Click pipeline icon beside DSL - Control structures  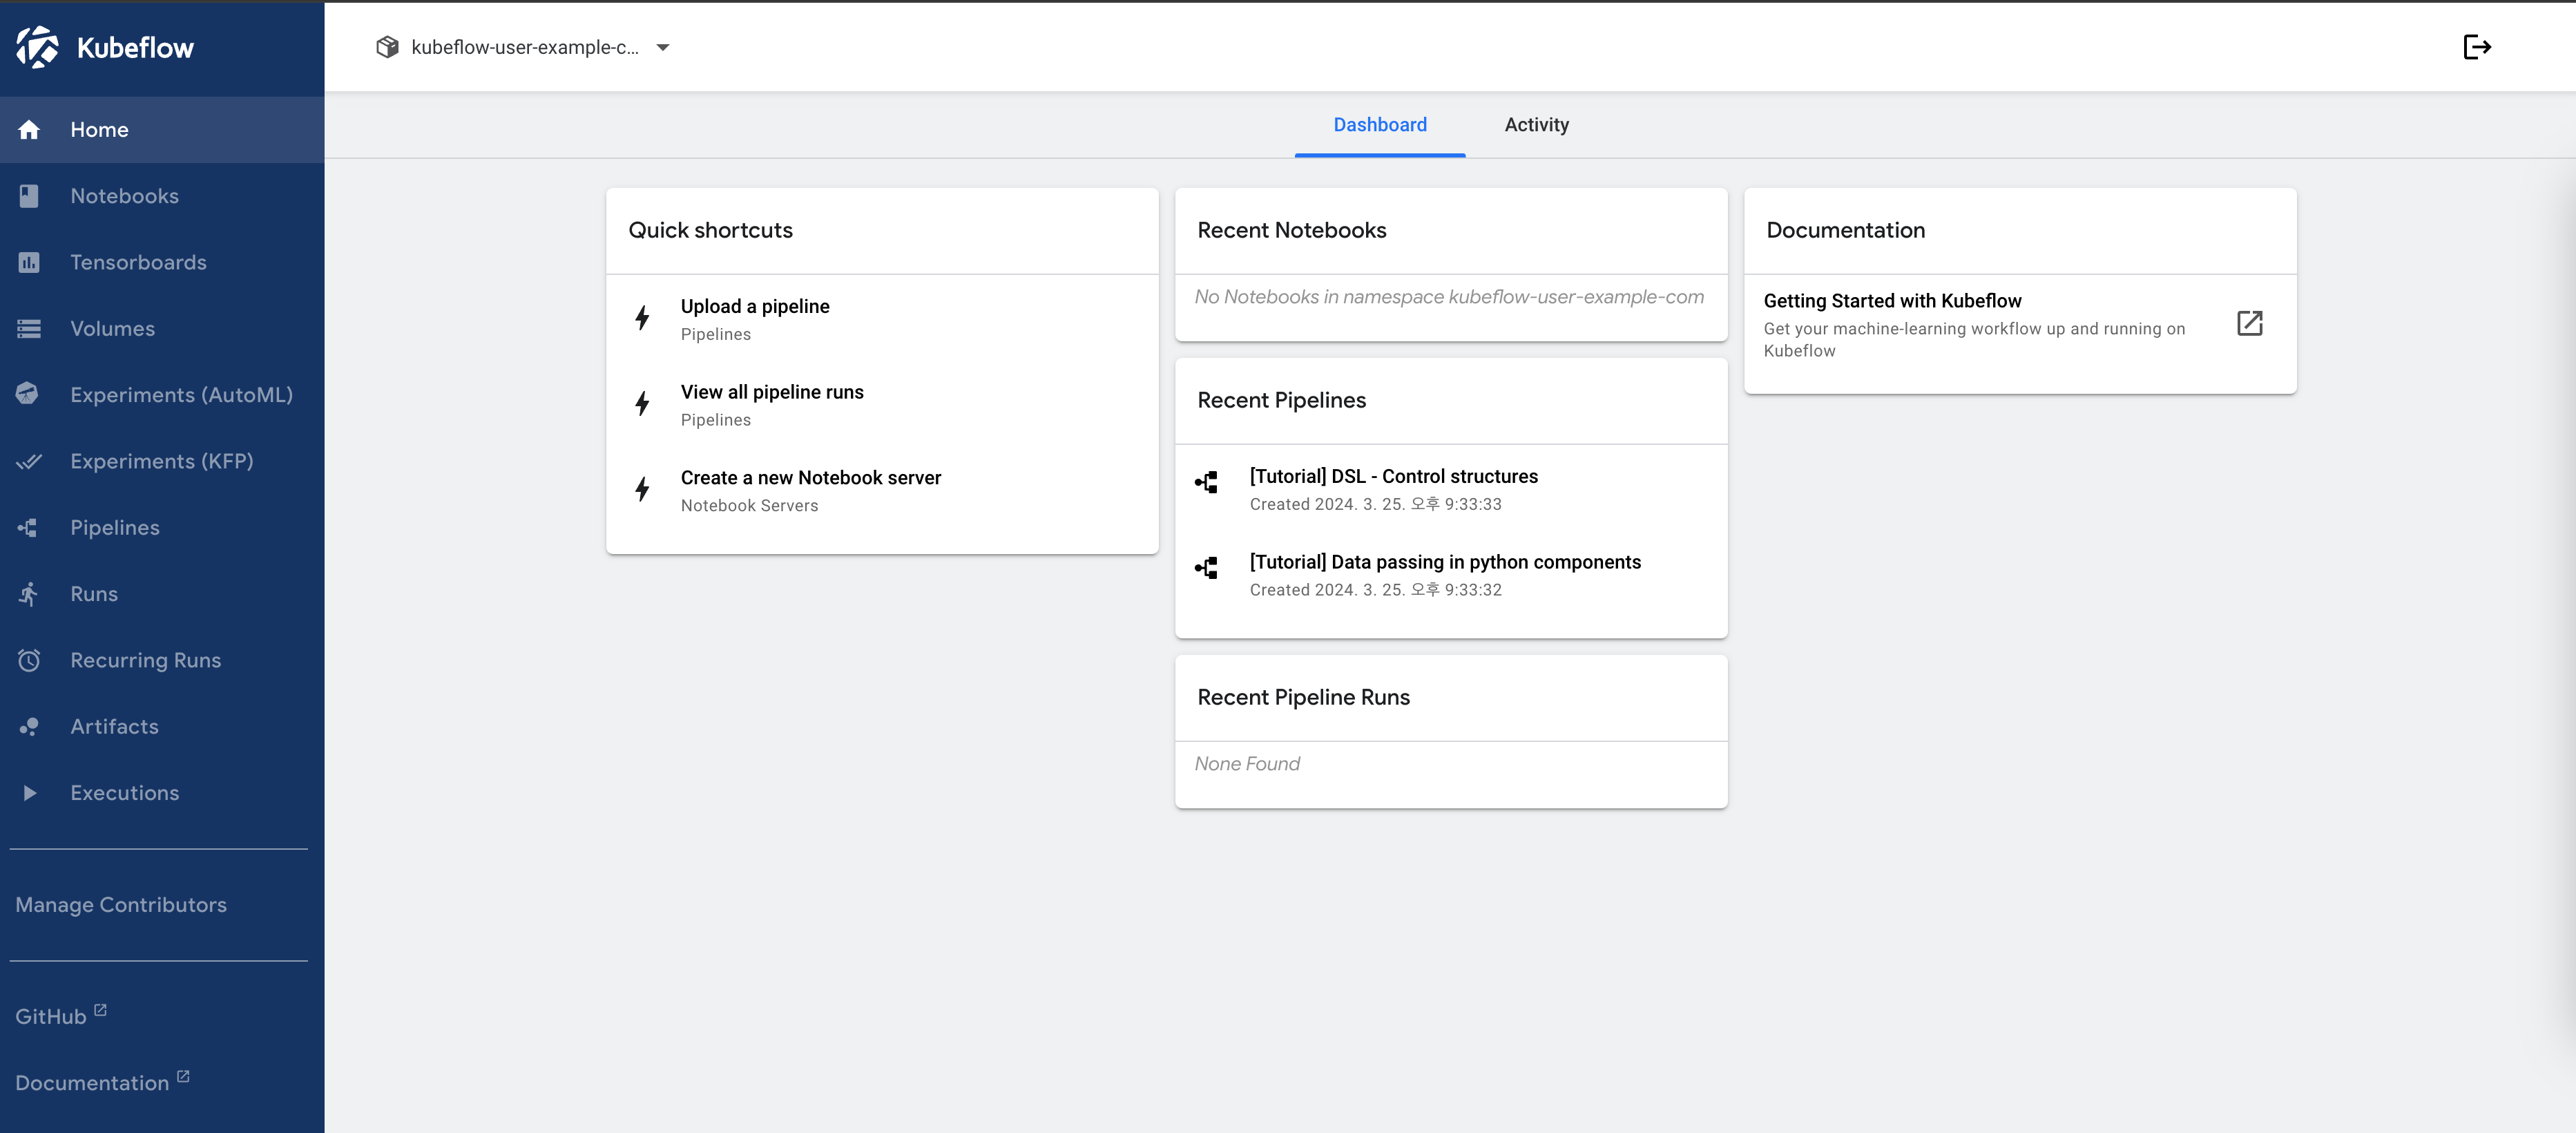1206,483
